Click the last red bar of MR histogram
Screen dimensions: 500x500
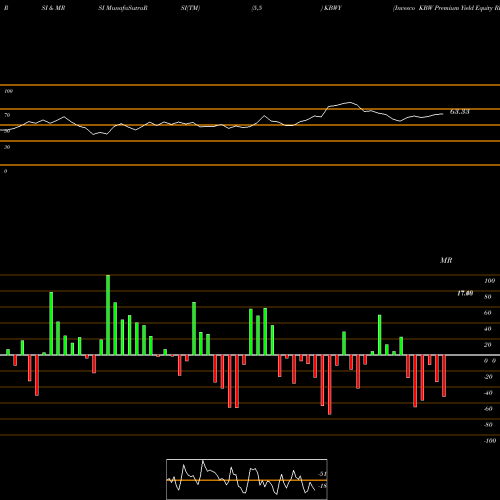pos(444,376)
